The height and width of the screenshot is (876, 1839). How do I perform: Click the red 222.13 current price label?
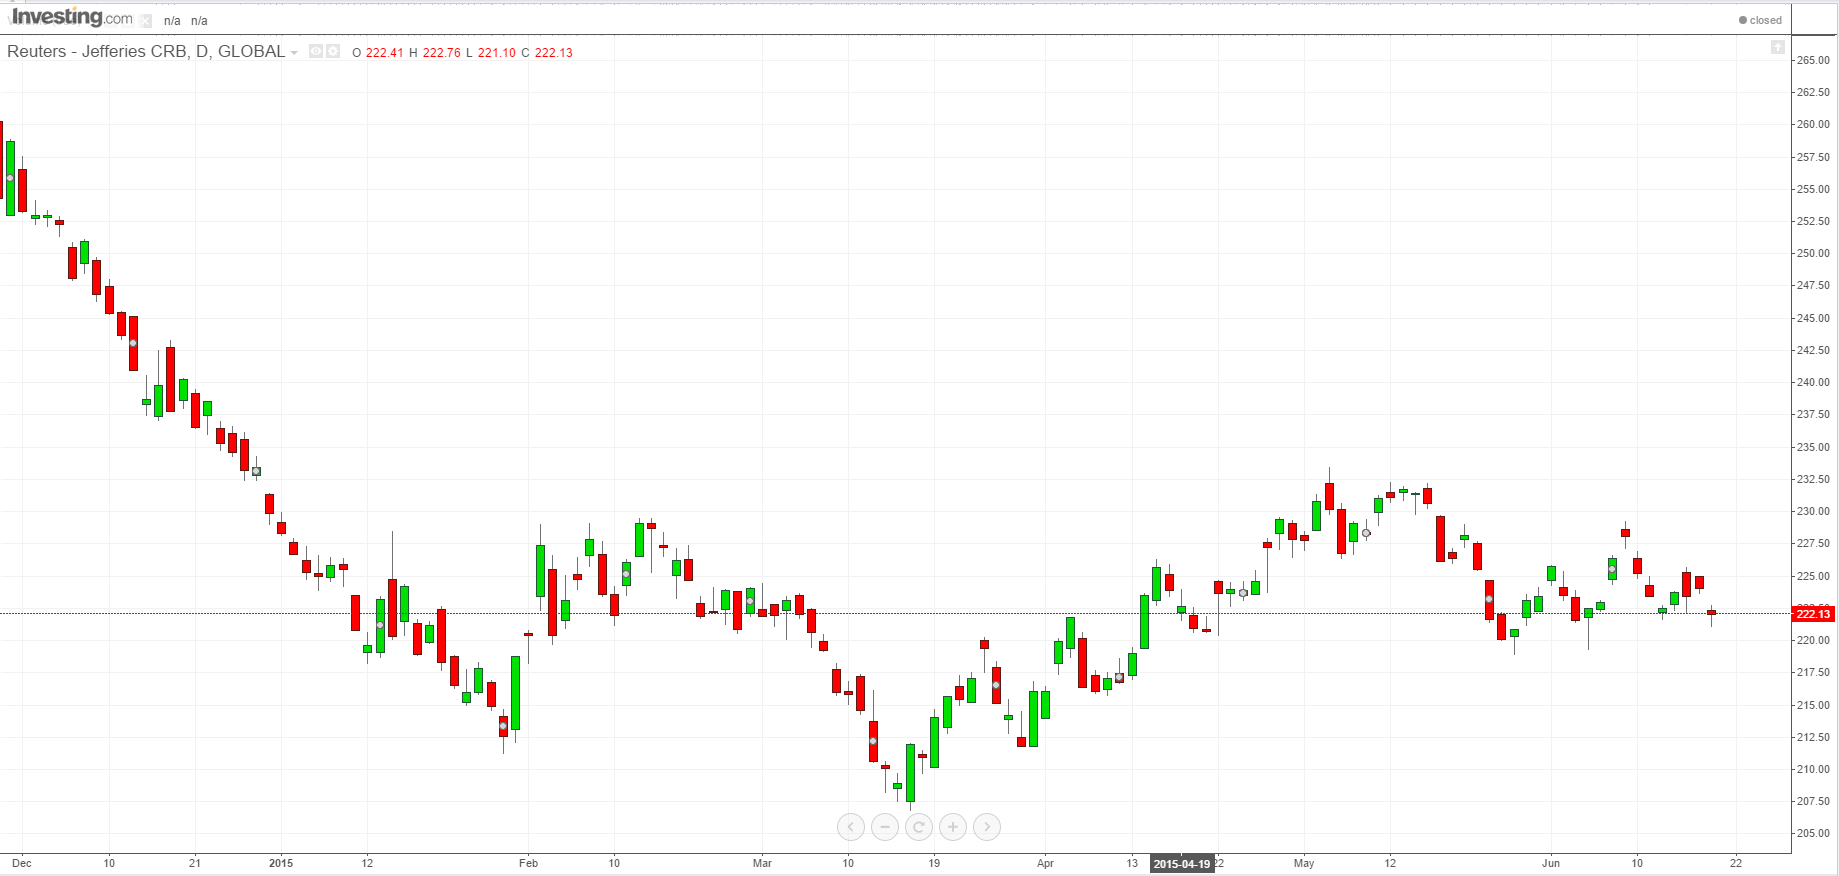click(x=1813, y=614)
